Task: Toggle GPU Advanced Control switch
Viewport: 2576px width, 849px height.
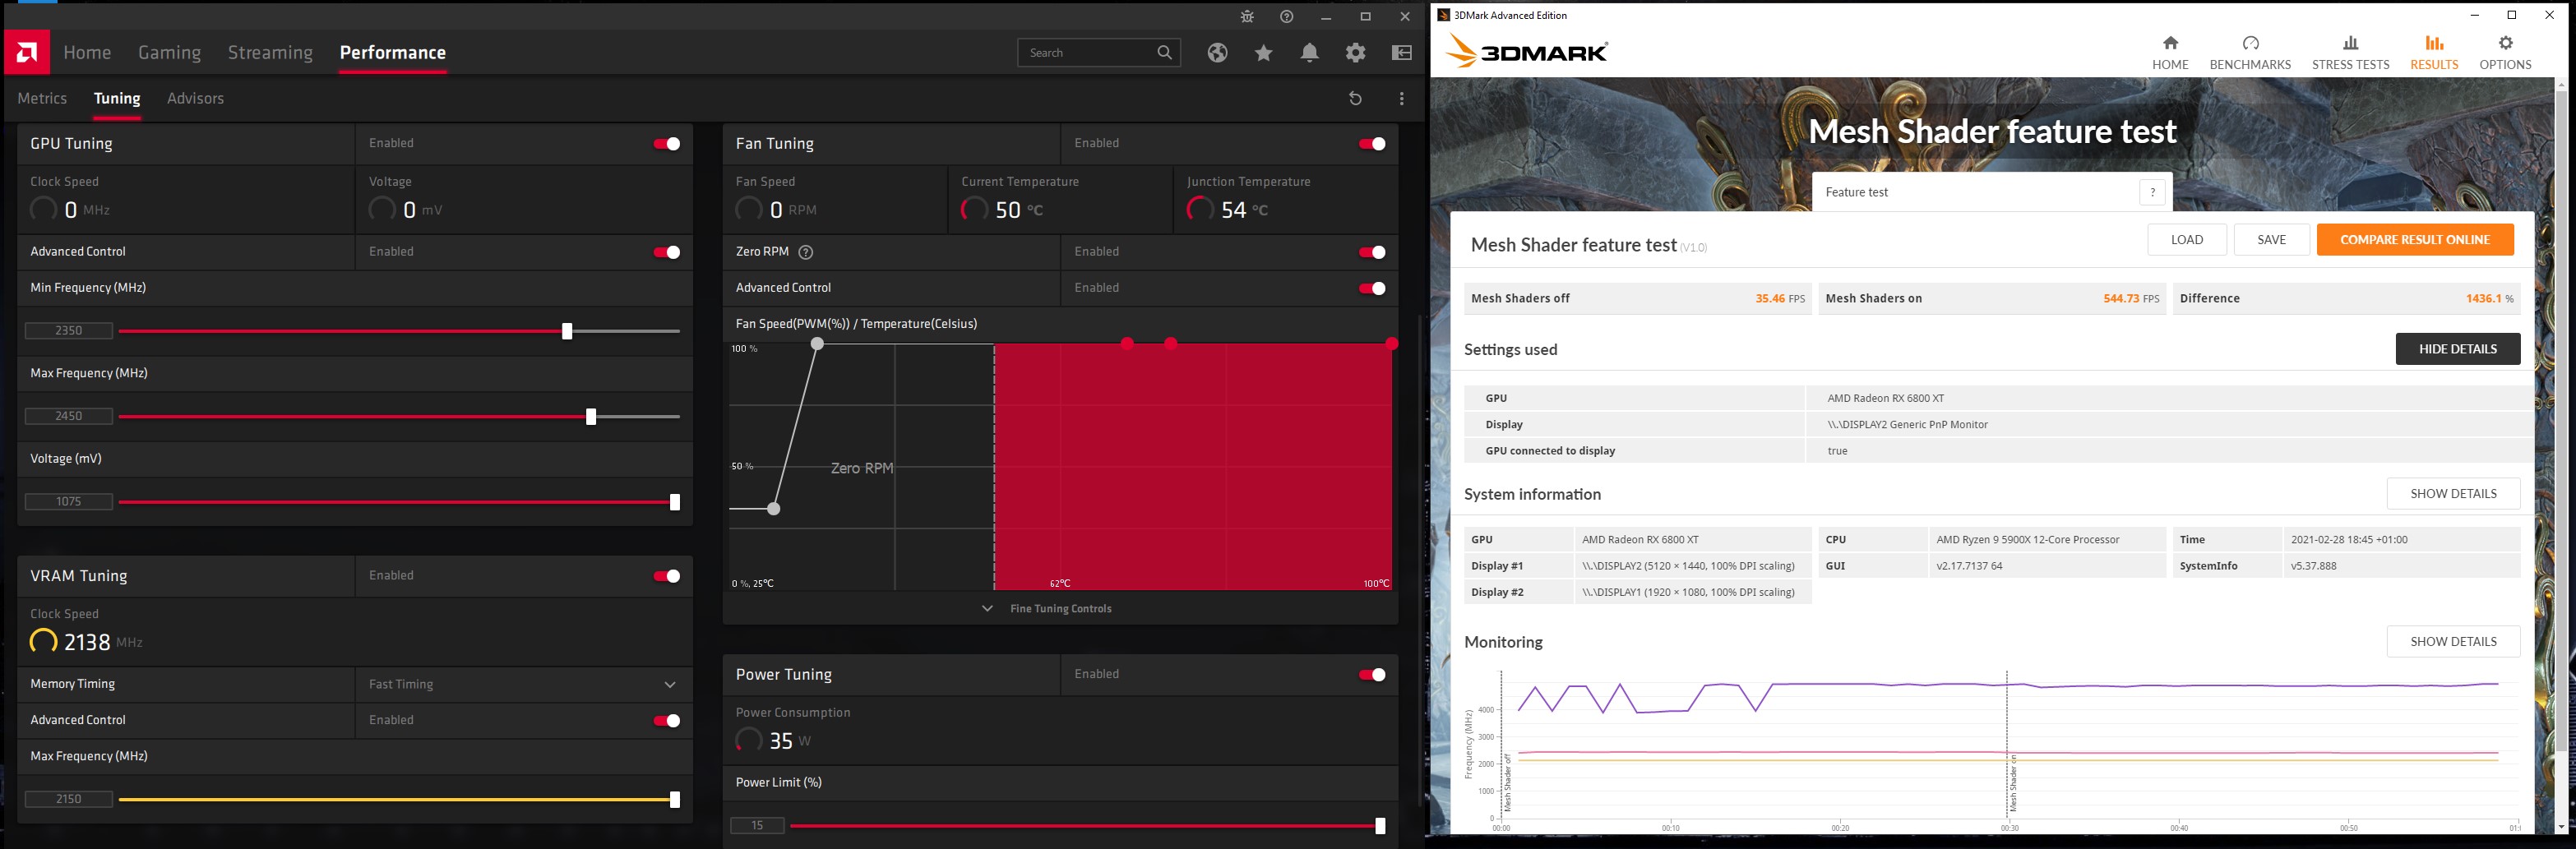Action: (x=667, y=252)
